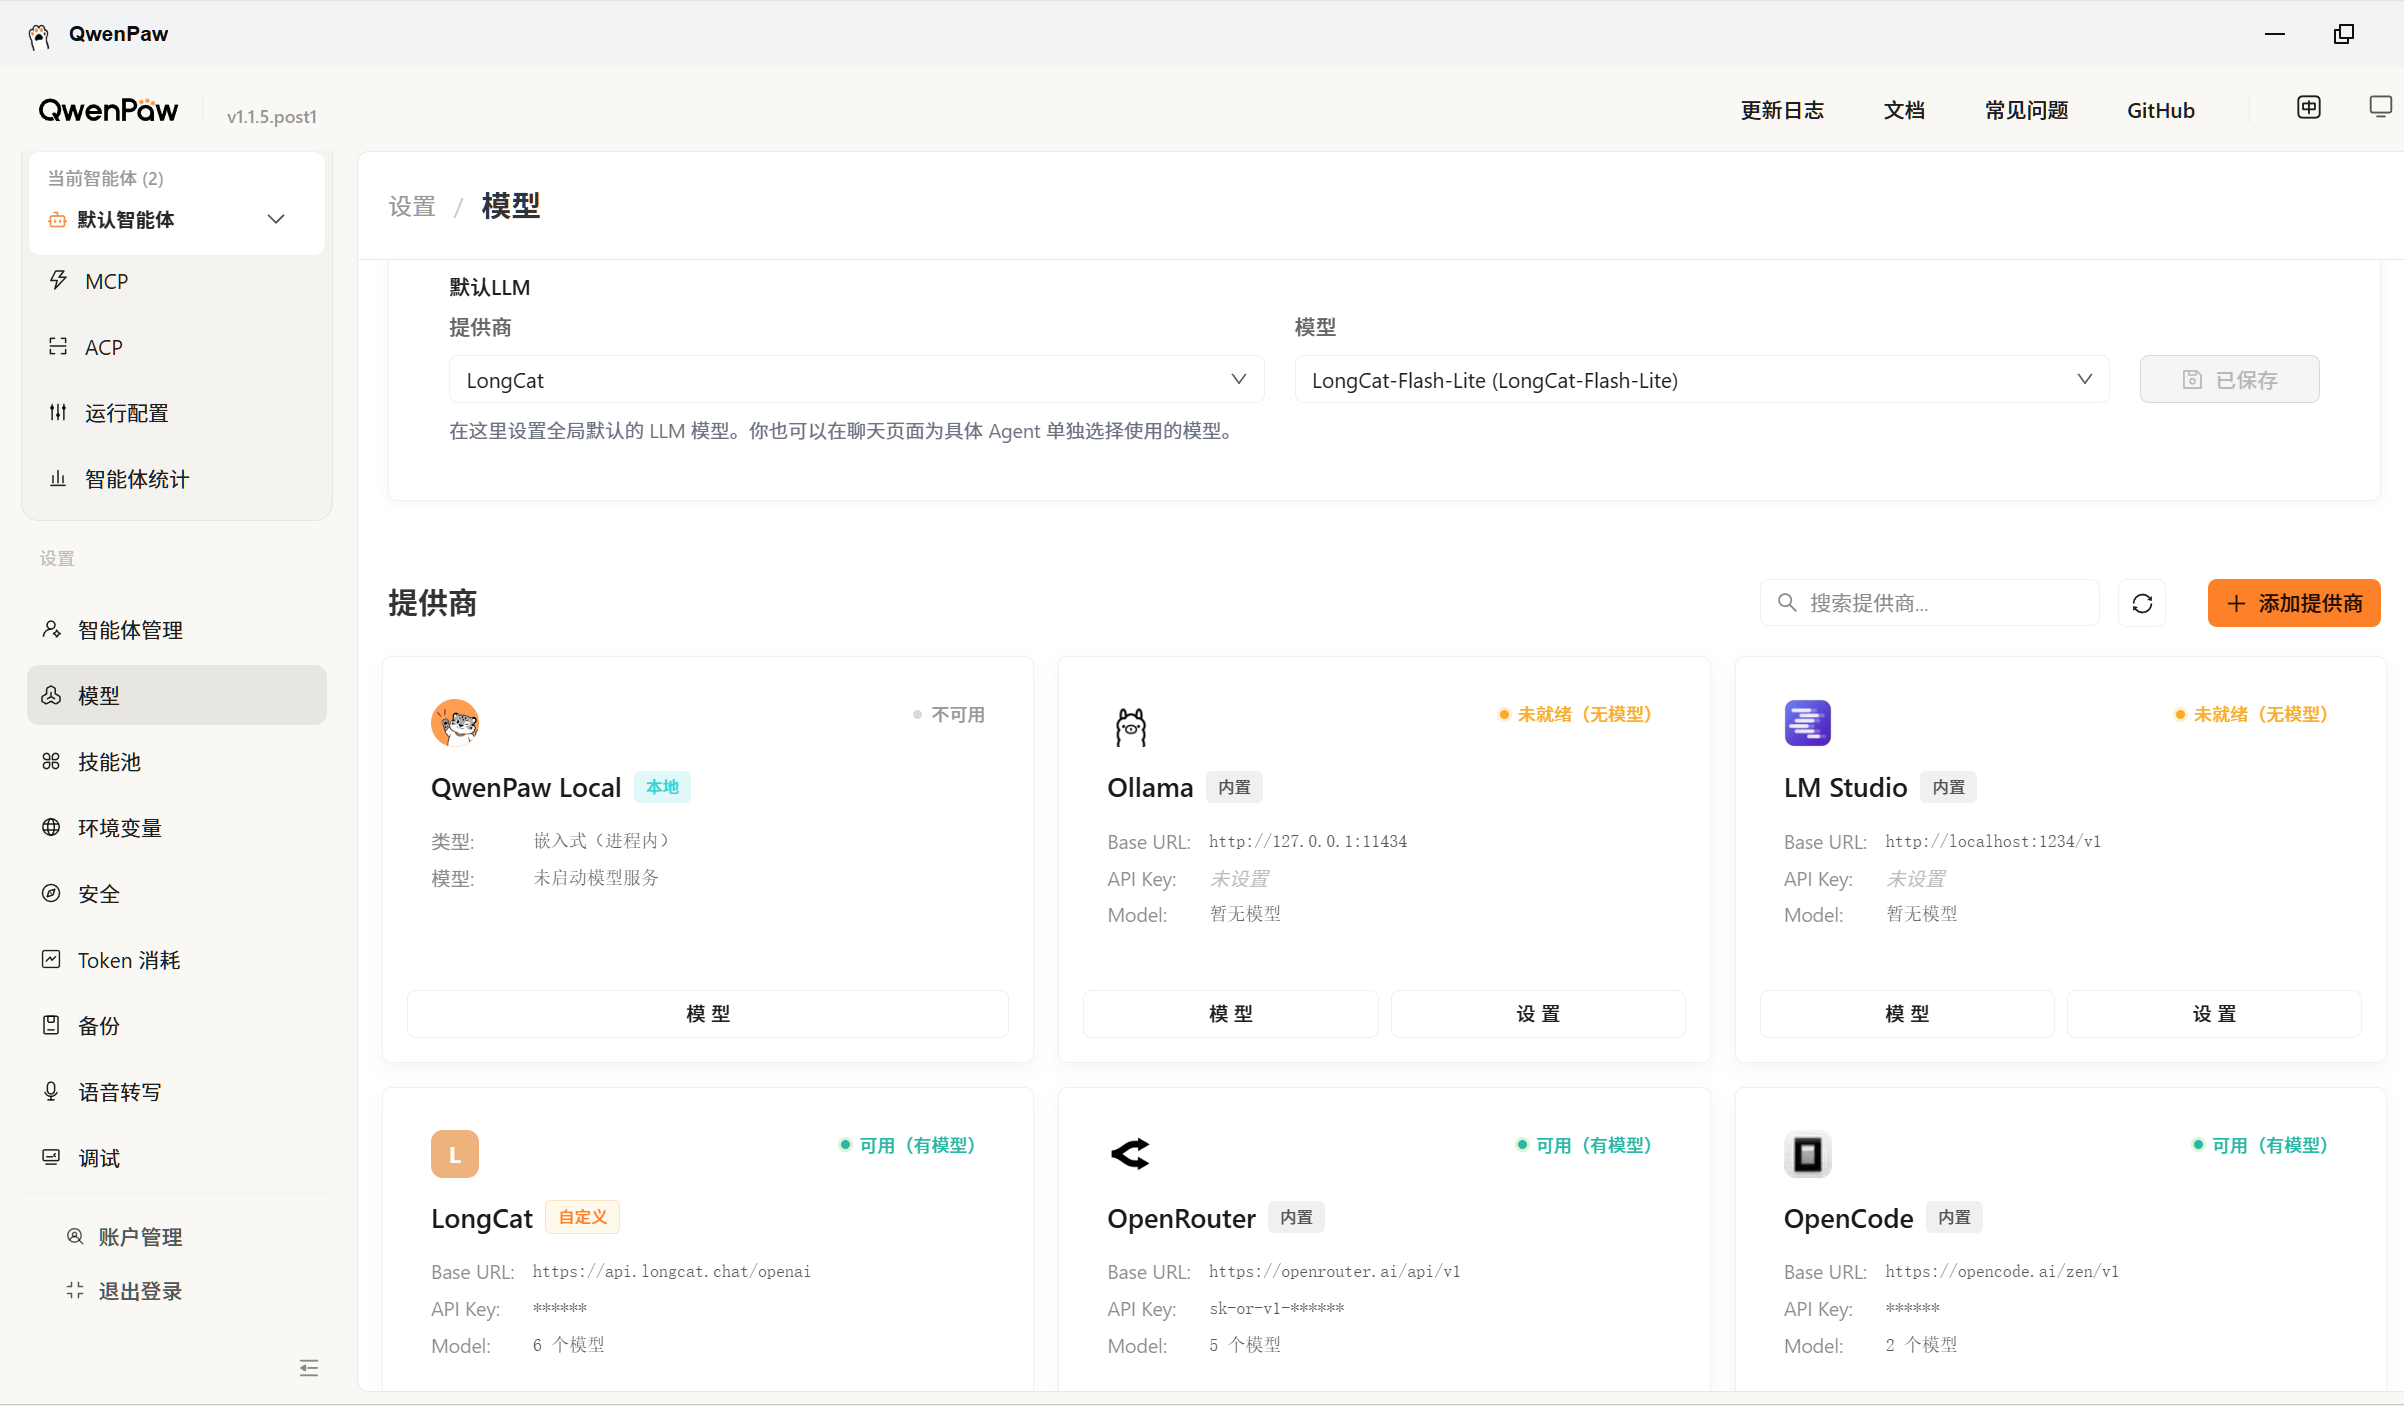Click the 不可用 status on QwenPaw Local
The image size is (2404, 1406).
(949, 714)
